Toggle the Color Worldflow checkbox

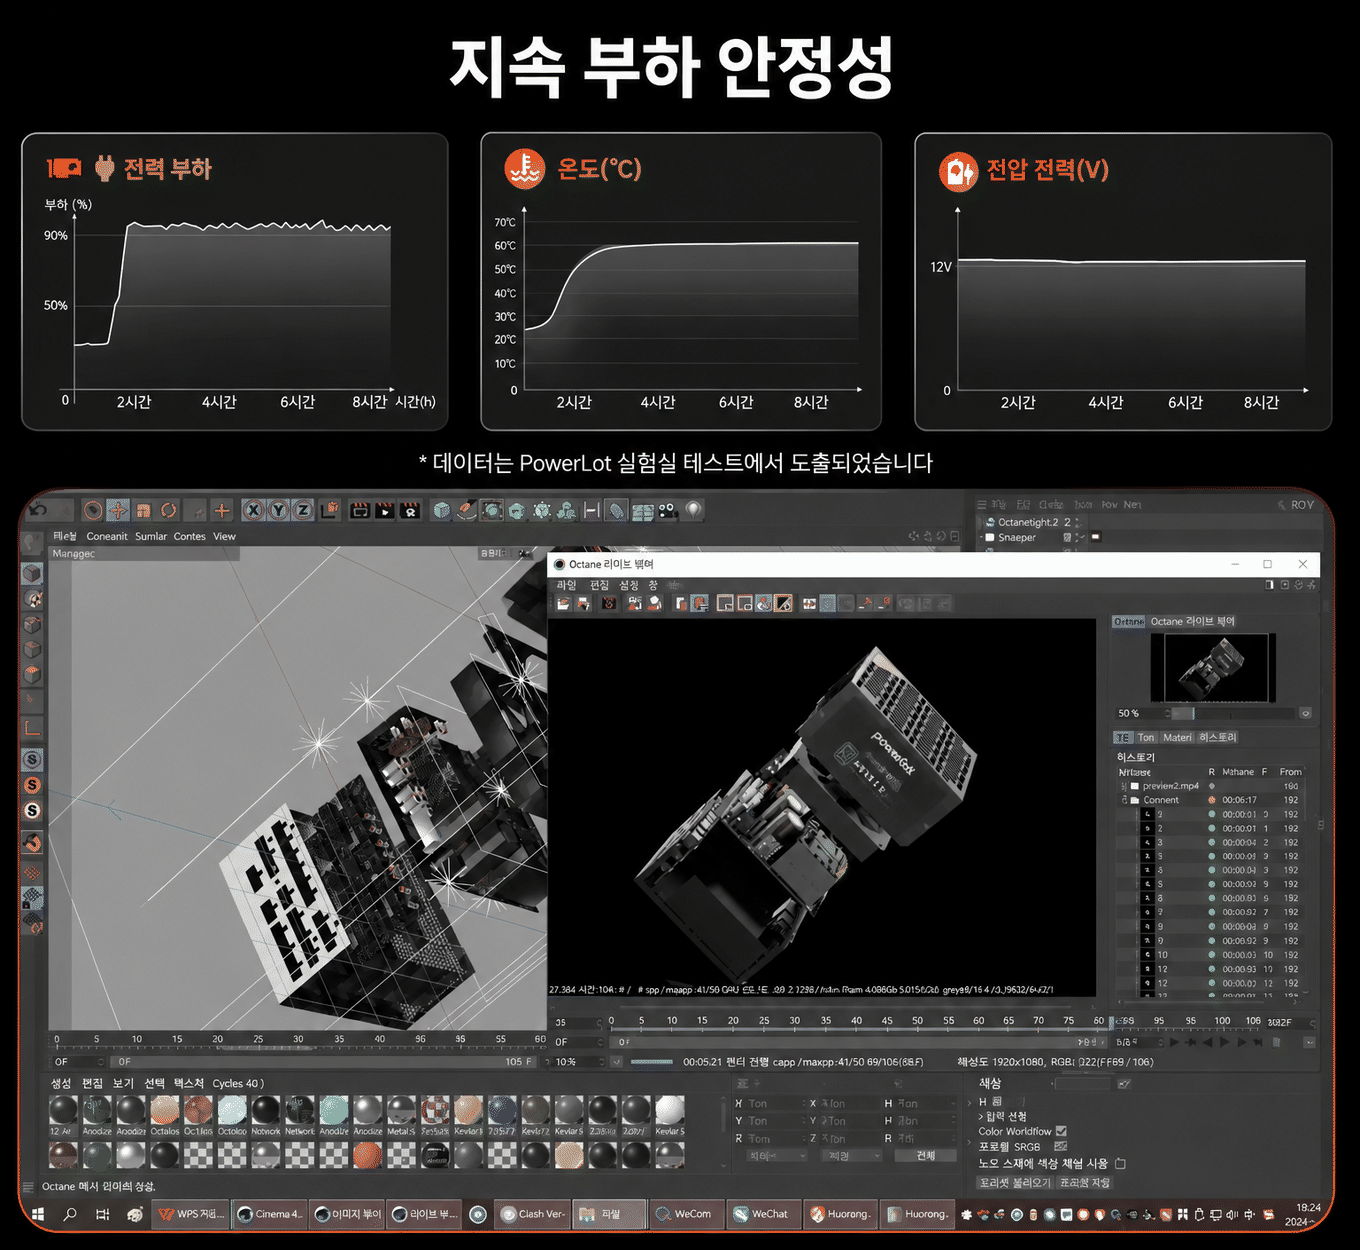(1061, 1132)
